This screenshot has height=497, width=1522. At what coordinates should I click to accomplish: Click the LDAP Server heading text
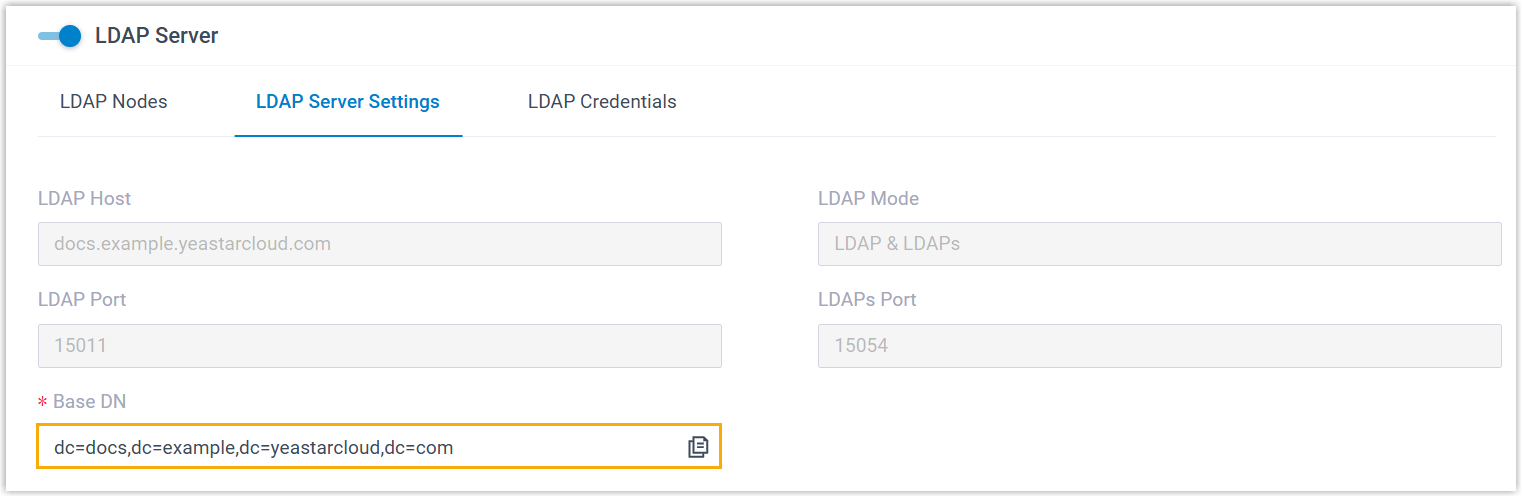coord(157,36)
